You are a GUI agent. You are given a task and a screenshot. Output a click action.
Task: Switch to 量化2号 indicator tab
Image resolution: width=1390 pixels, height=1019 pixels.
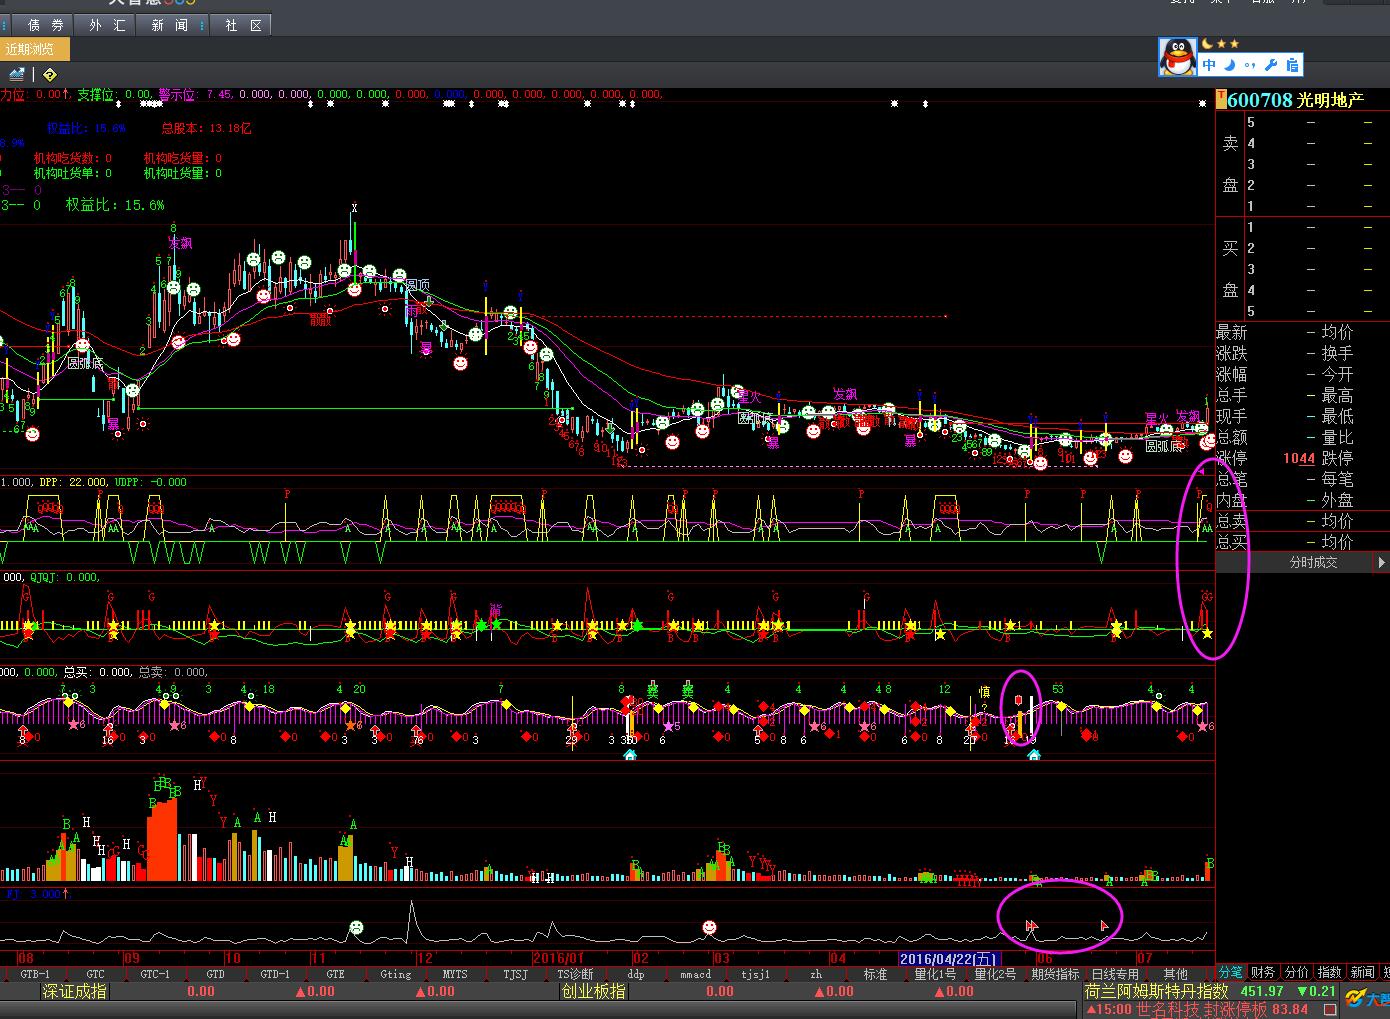tap(995, 973)
